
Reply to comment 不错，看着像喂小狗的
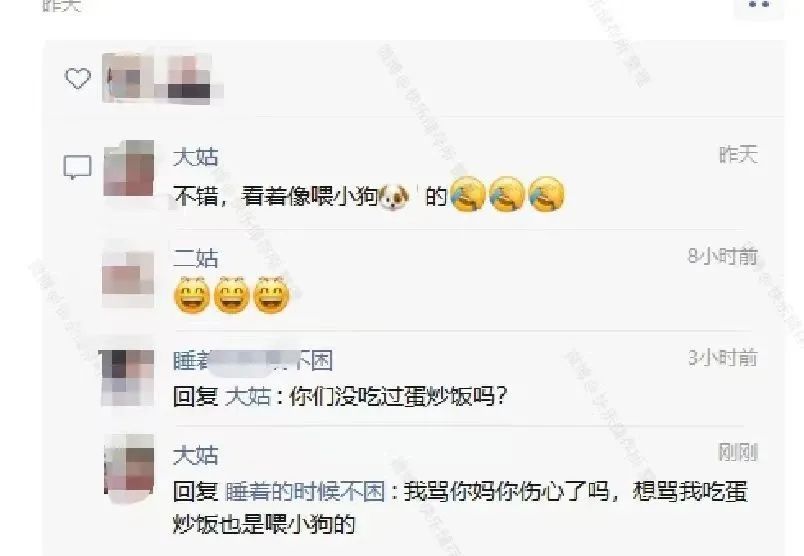(369, 195)
